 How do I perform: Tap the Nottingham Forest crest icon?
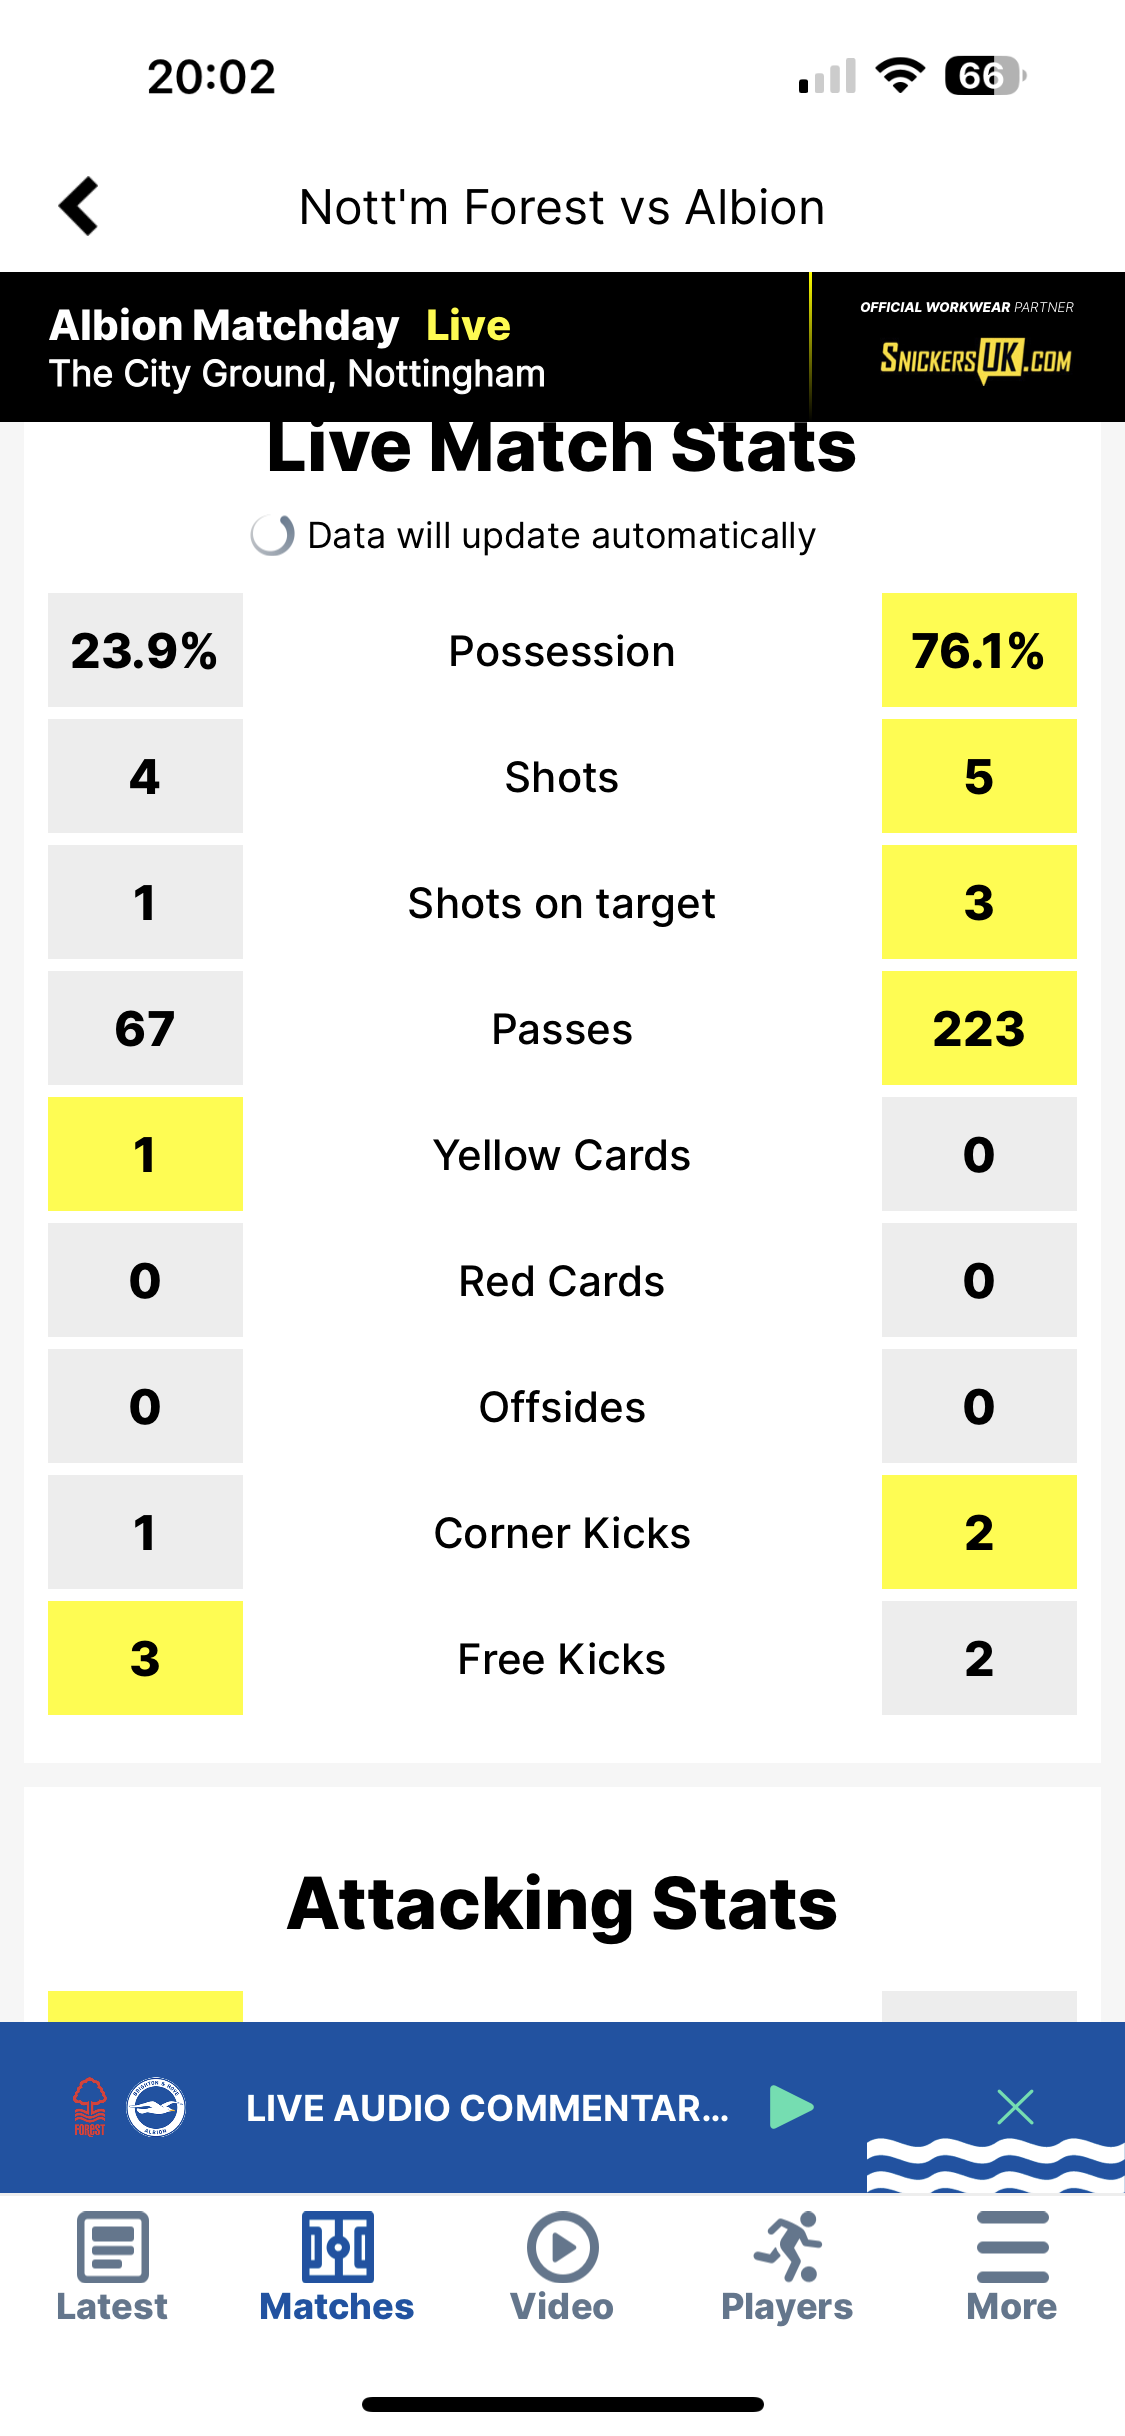point(90,2107)
